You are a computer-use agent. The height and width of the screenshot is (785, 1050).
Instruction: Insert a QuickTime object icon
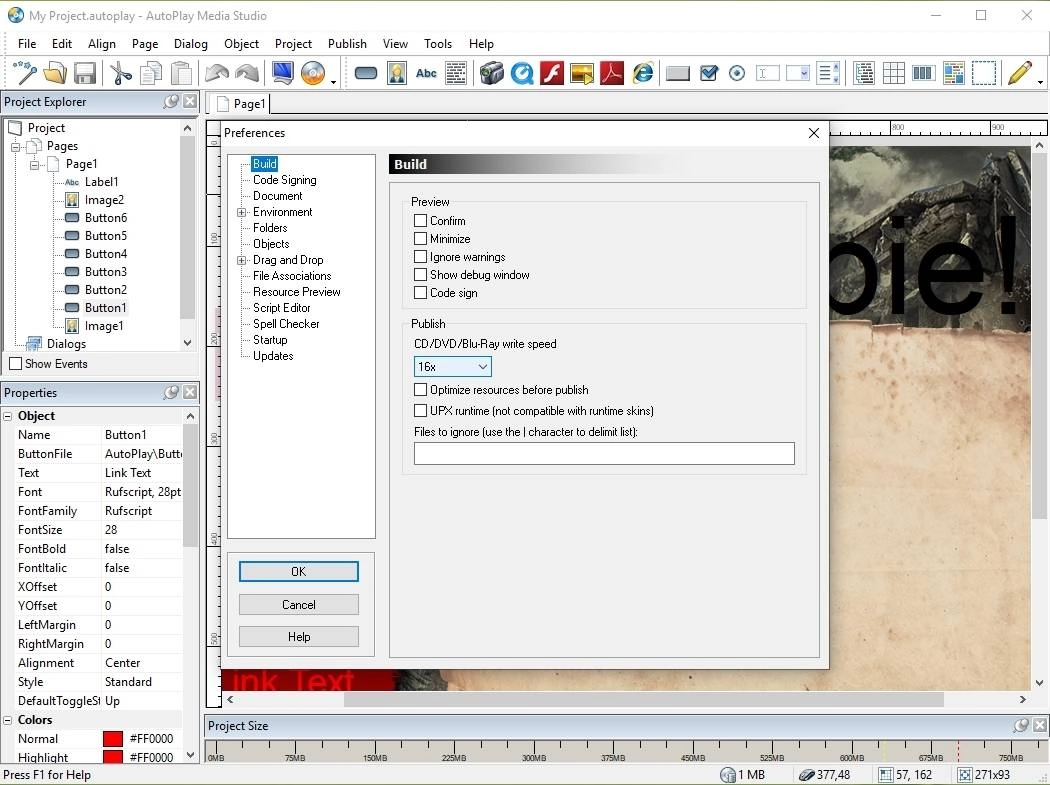(522, 73)
